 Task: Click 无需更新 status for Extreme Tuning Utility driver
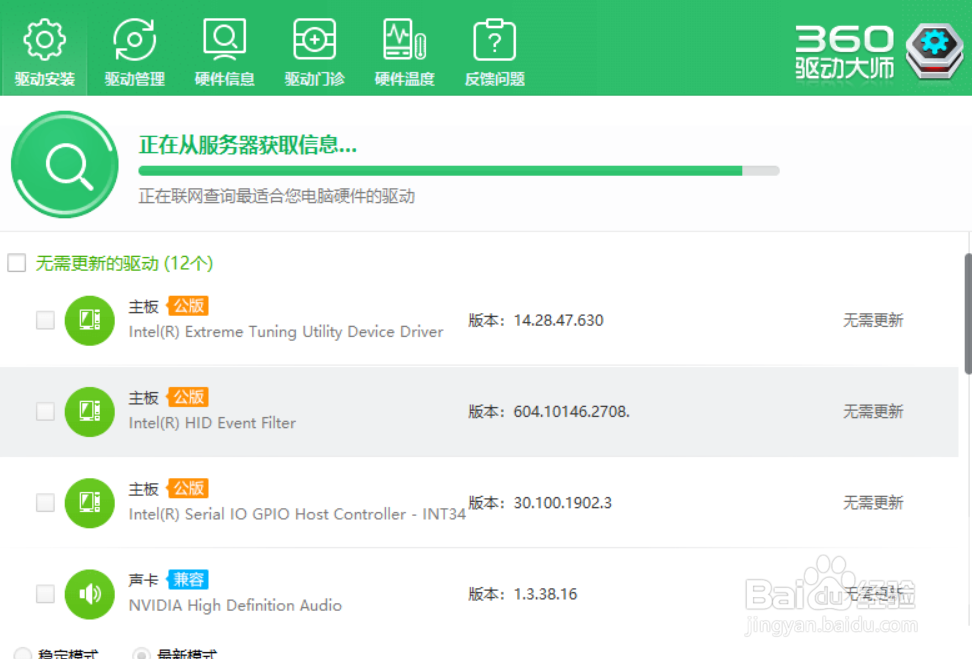pyautogui.click(x=873, y=321)
